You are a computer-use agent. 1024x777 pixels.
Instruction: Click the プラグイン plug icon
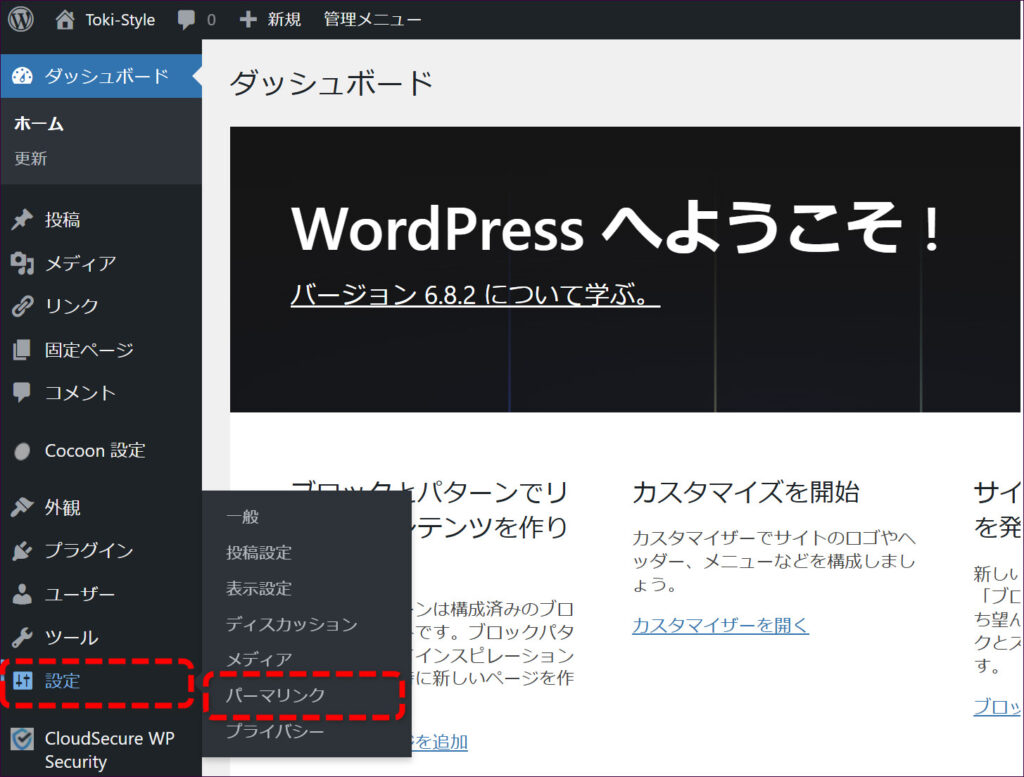pyautogui.click(x=22, y=551)
